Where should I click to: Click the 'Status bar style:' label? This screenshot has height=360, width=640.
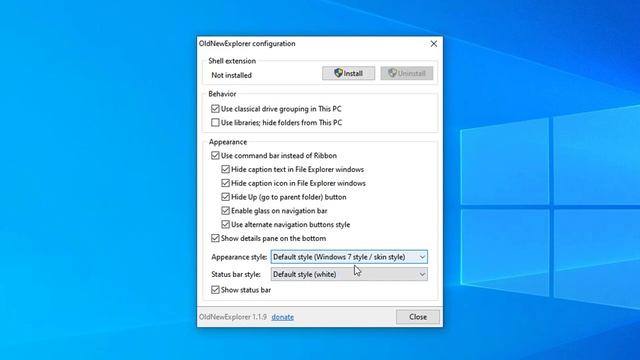coord(236,274)
